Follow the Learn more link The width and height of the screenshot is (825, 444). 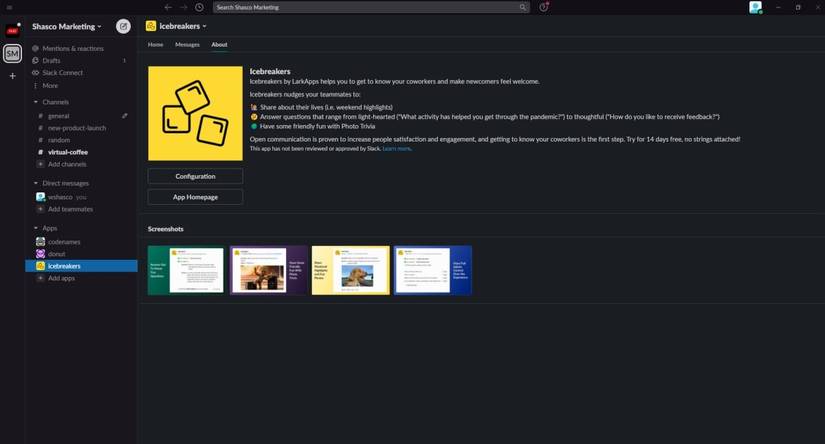tap(396, 149)
